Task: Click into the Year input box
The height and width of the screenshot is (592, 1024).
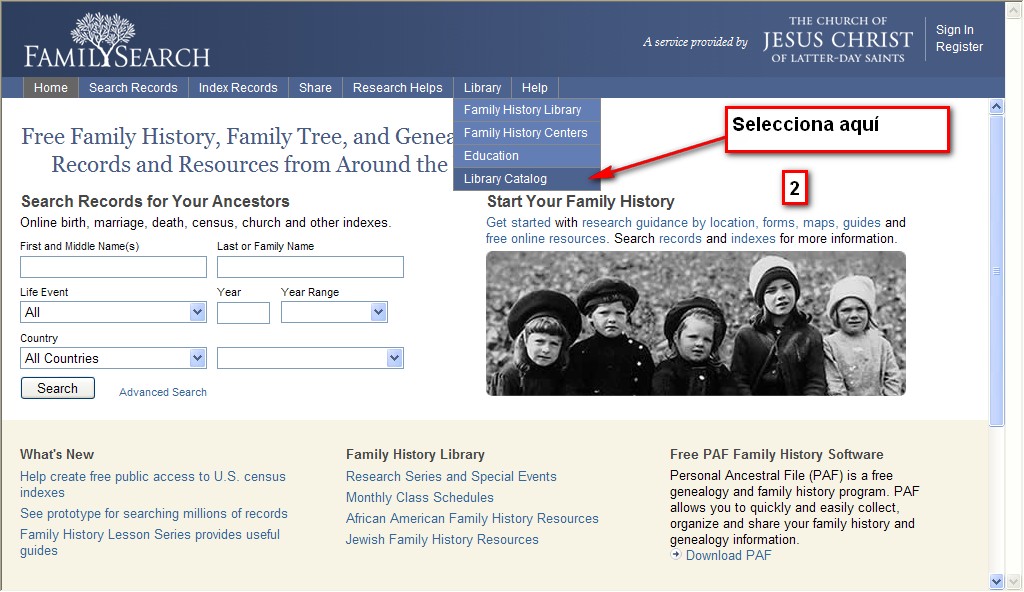Action: pos(243,313)
